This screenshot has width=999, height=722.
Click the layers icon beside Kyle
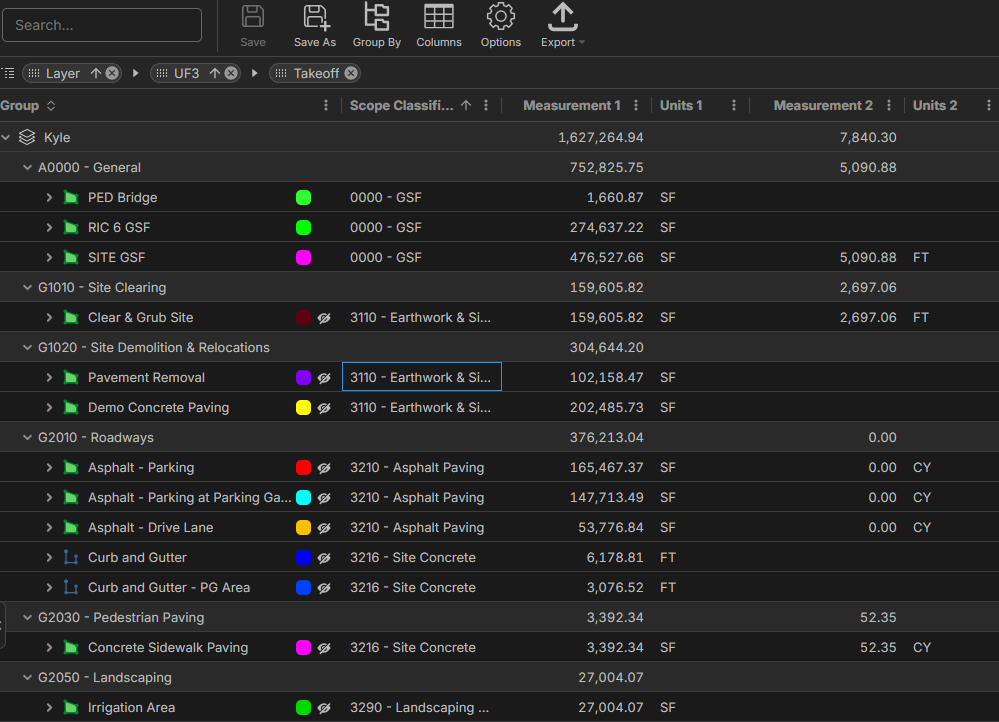point(27,137)
